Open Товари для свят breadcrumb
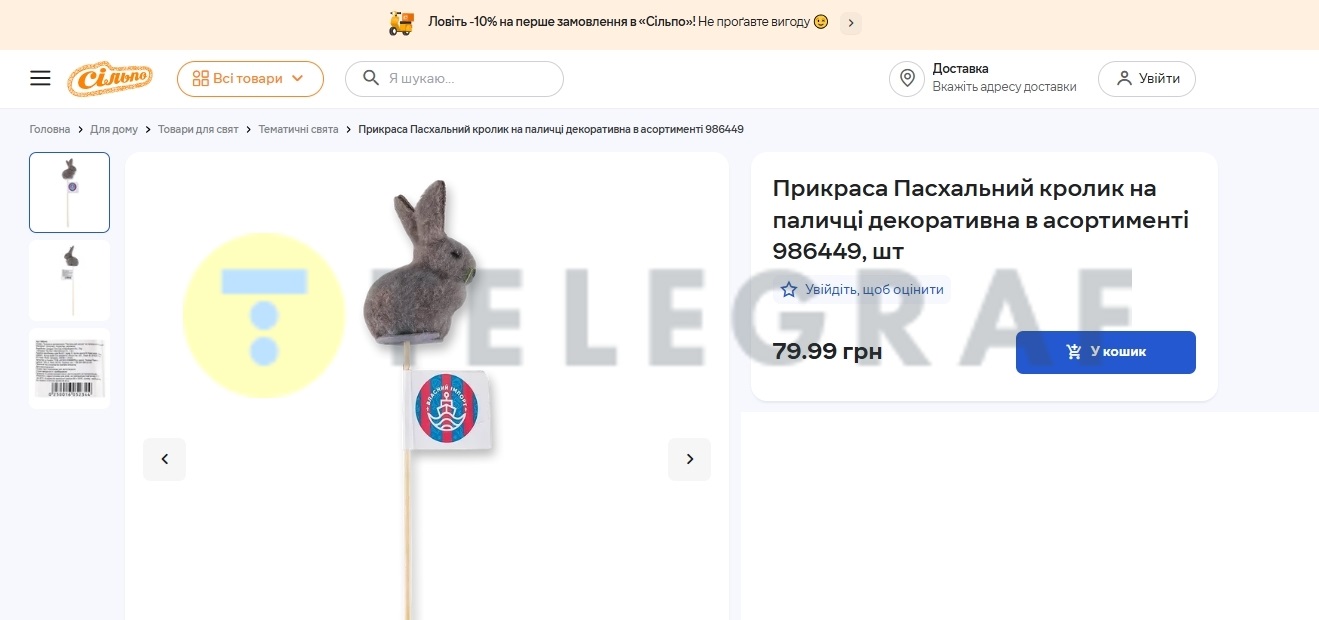1319x620 pixels. (198, 130)
